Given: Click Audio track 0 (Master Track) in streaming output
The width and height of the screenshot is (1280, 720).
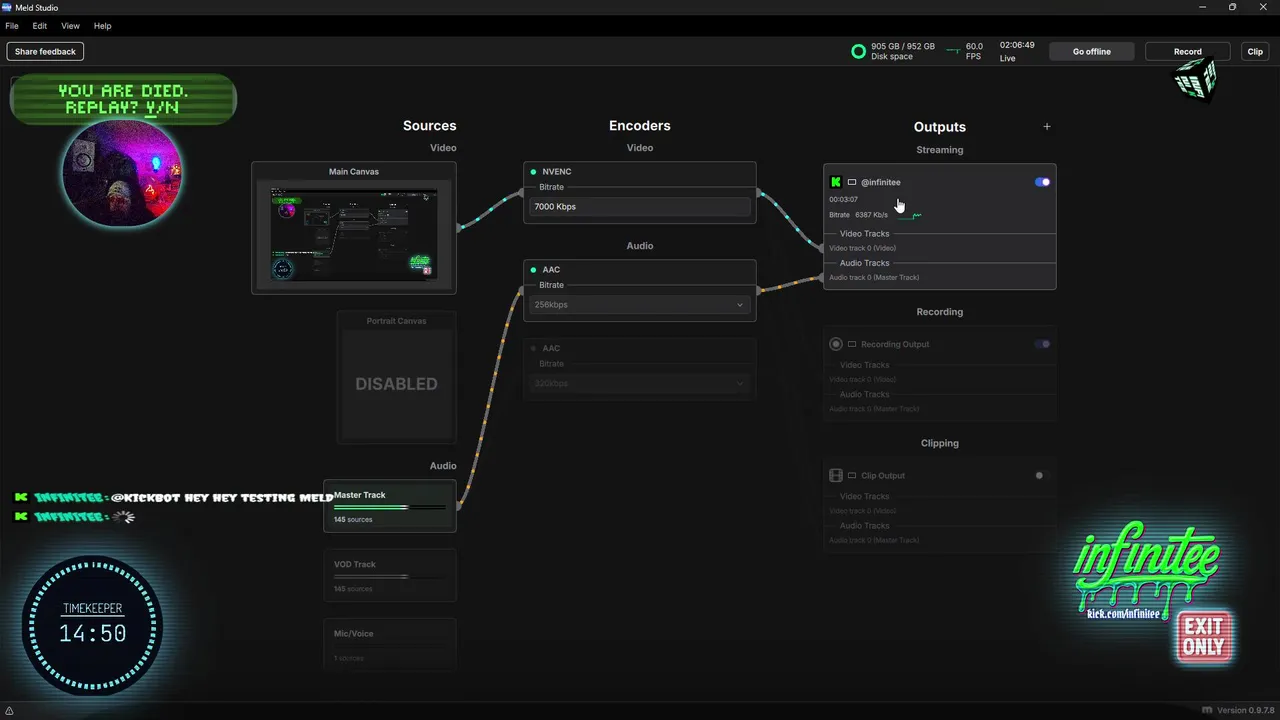Looking at the screenshot, I should click(x=874, y=277).
